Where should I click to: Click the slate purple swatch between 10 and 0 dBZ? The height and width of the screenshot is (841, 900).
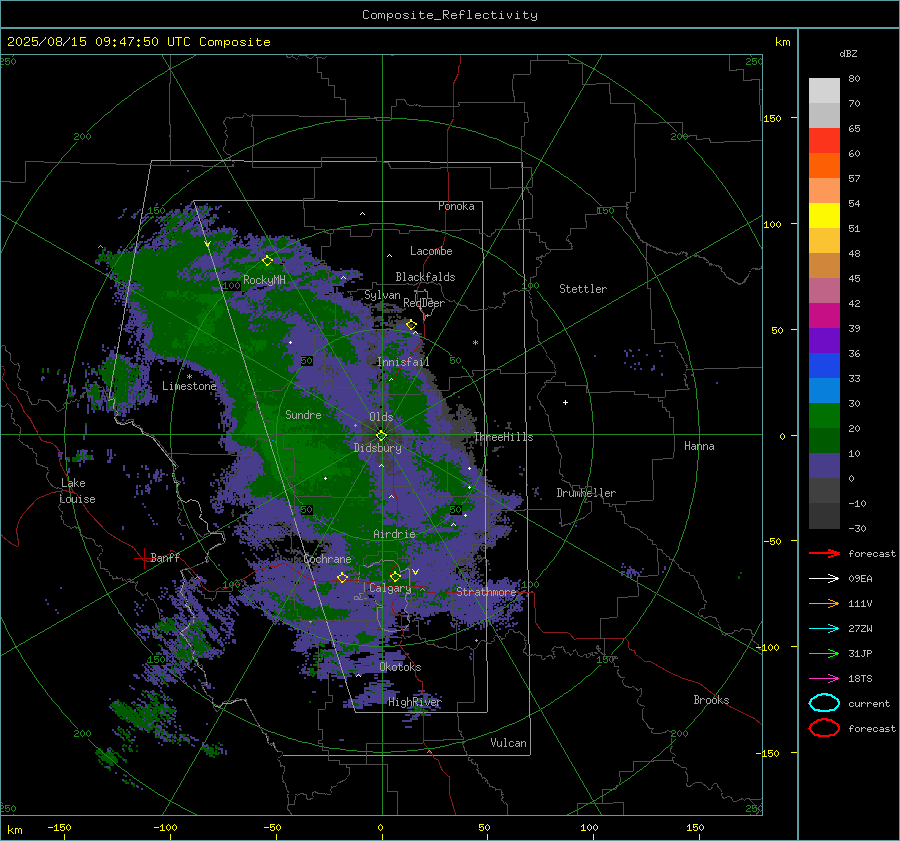824,466
